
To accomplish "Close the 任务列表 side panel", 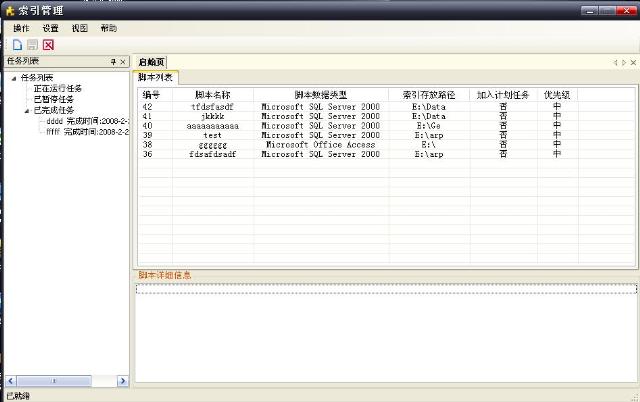I will [x=123, y=62].
